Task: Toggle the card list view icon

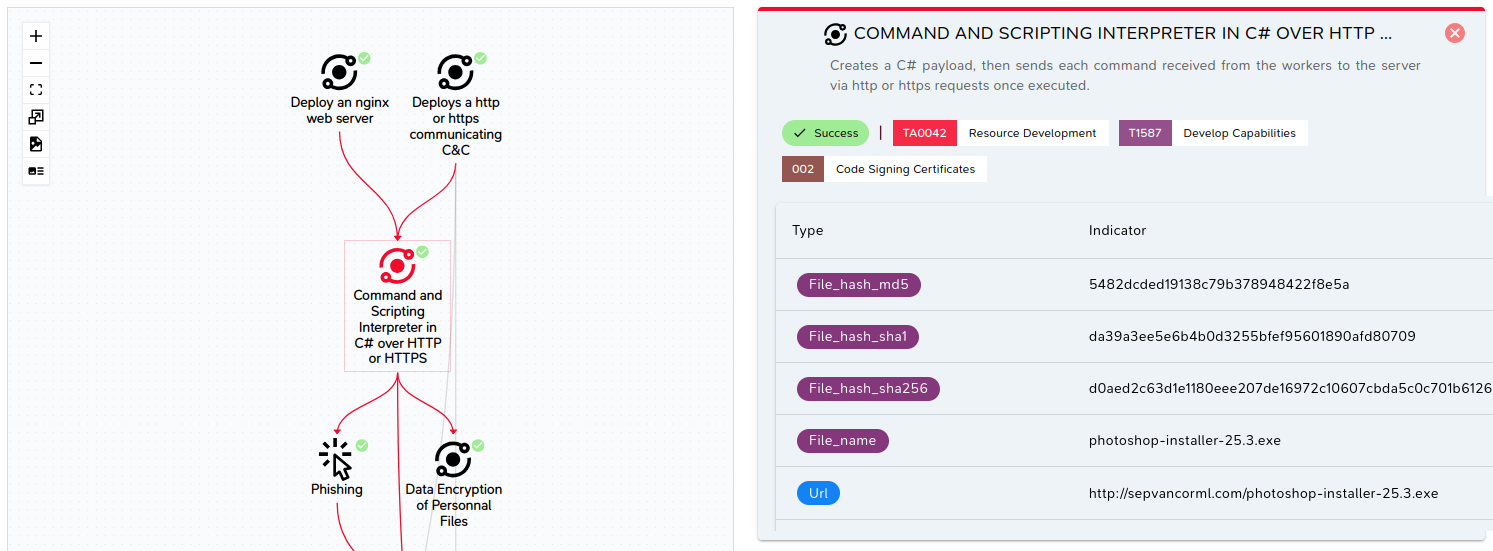Action: [x=36, y=171]
